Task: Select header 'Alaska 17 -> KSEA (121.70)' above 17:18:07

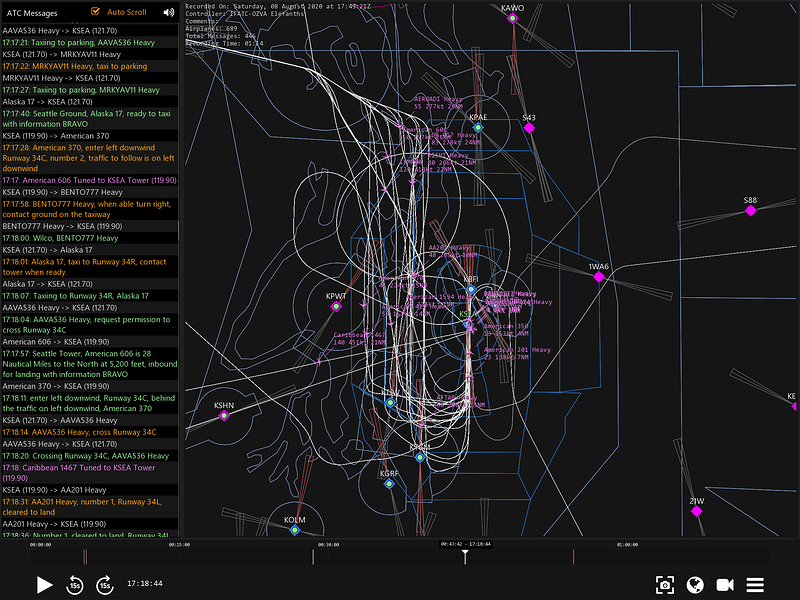Action: (90, 284)
